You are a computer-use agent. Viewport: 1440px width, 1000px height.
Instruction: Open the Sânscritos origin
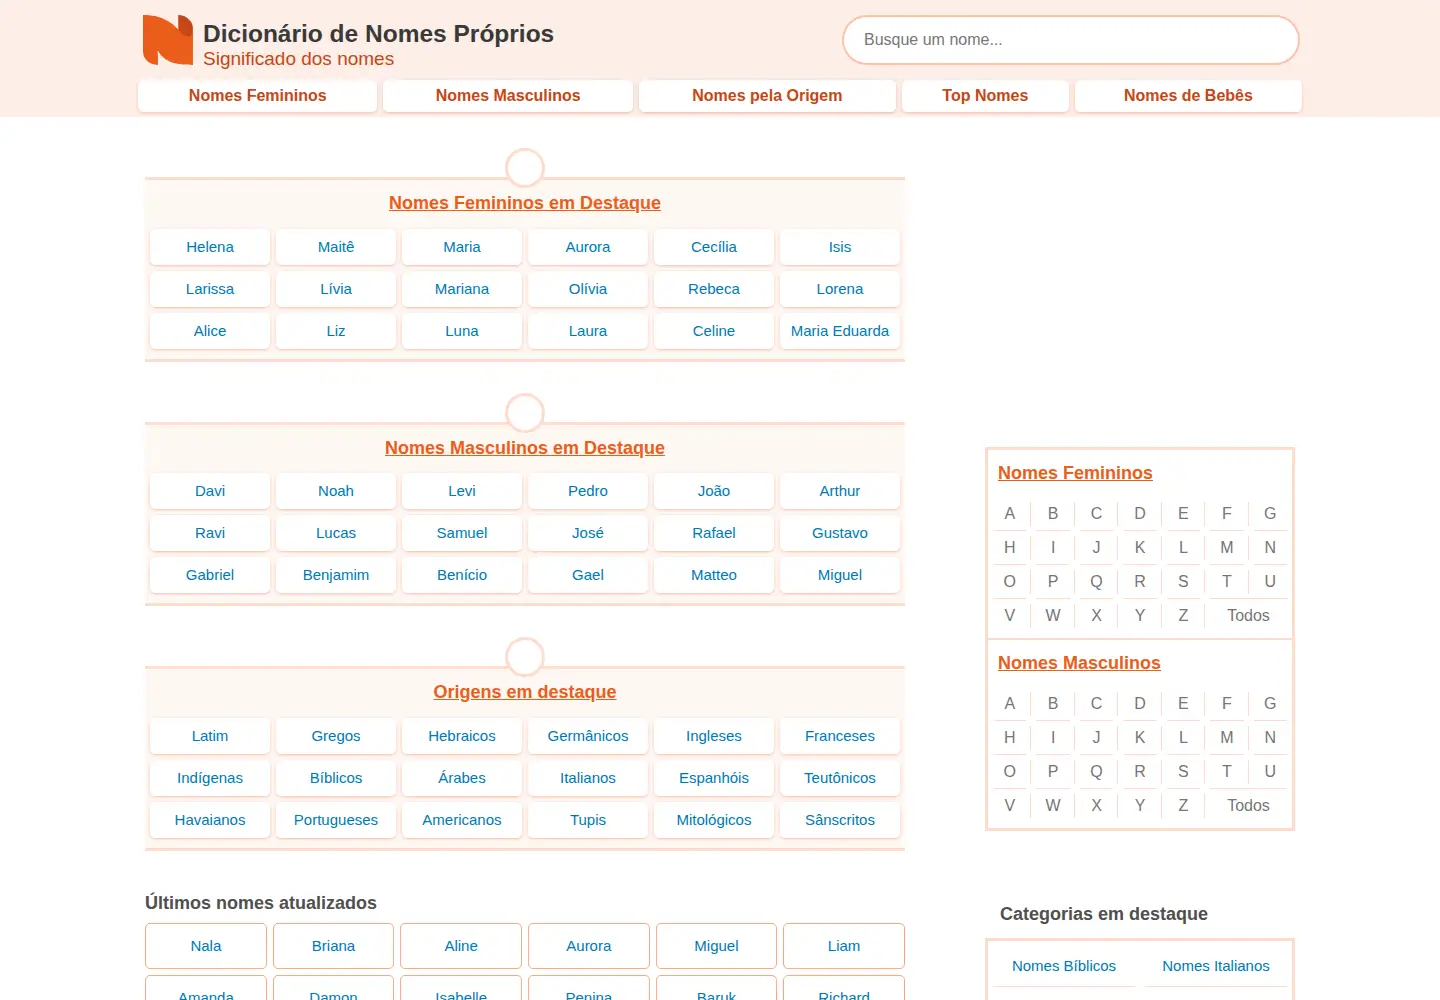pyautogui.click(x=840, y=820)
